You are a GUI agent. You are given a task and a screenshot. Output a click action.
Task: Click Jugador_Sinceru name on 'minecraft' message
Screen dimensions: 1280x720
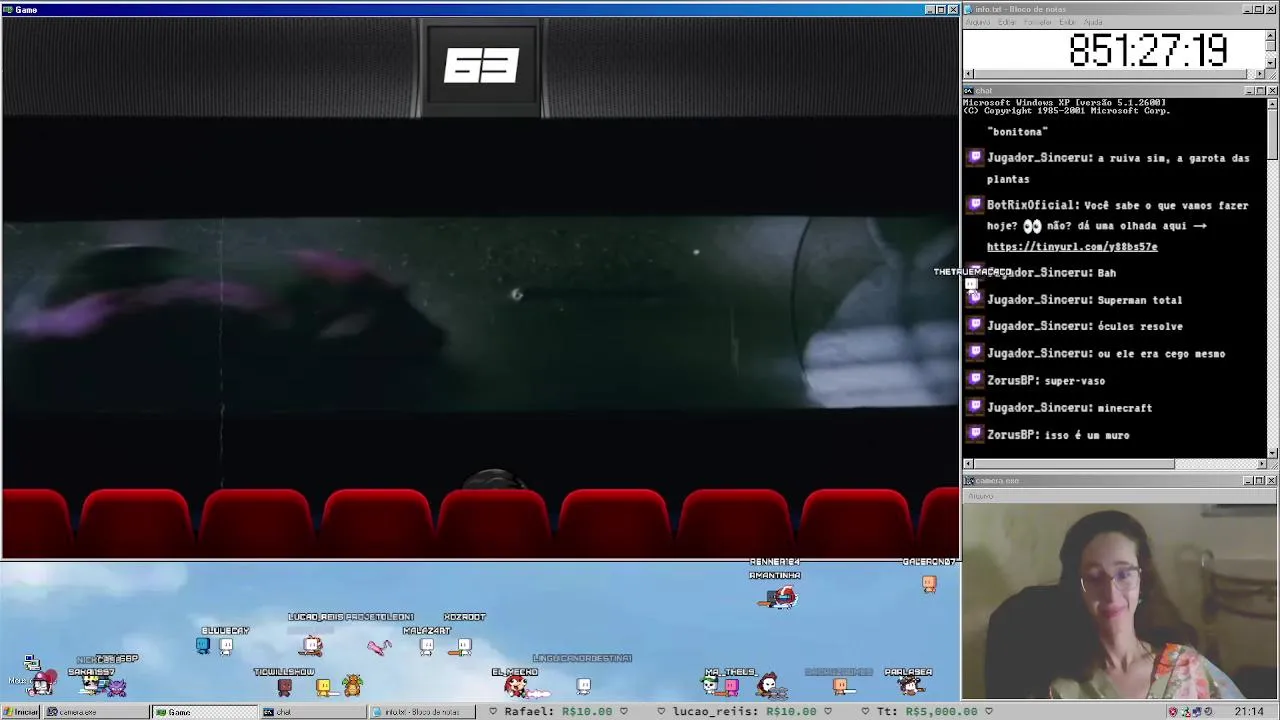coord(1038,407)
